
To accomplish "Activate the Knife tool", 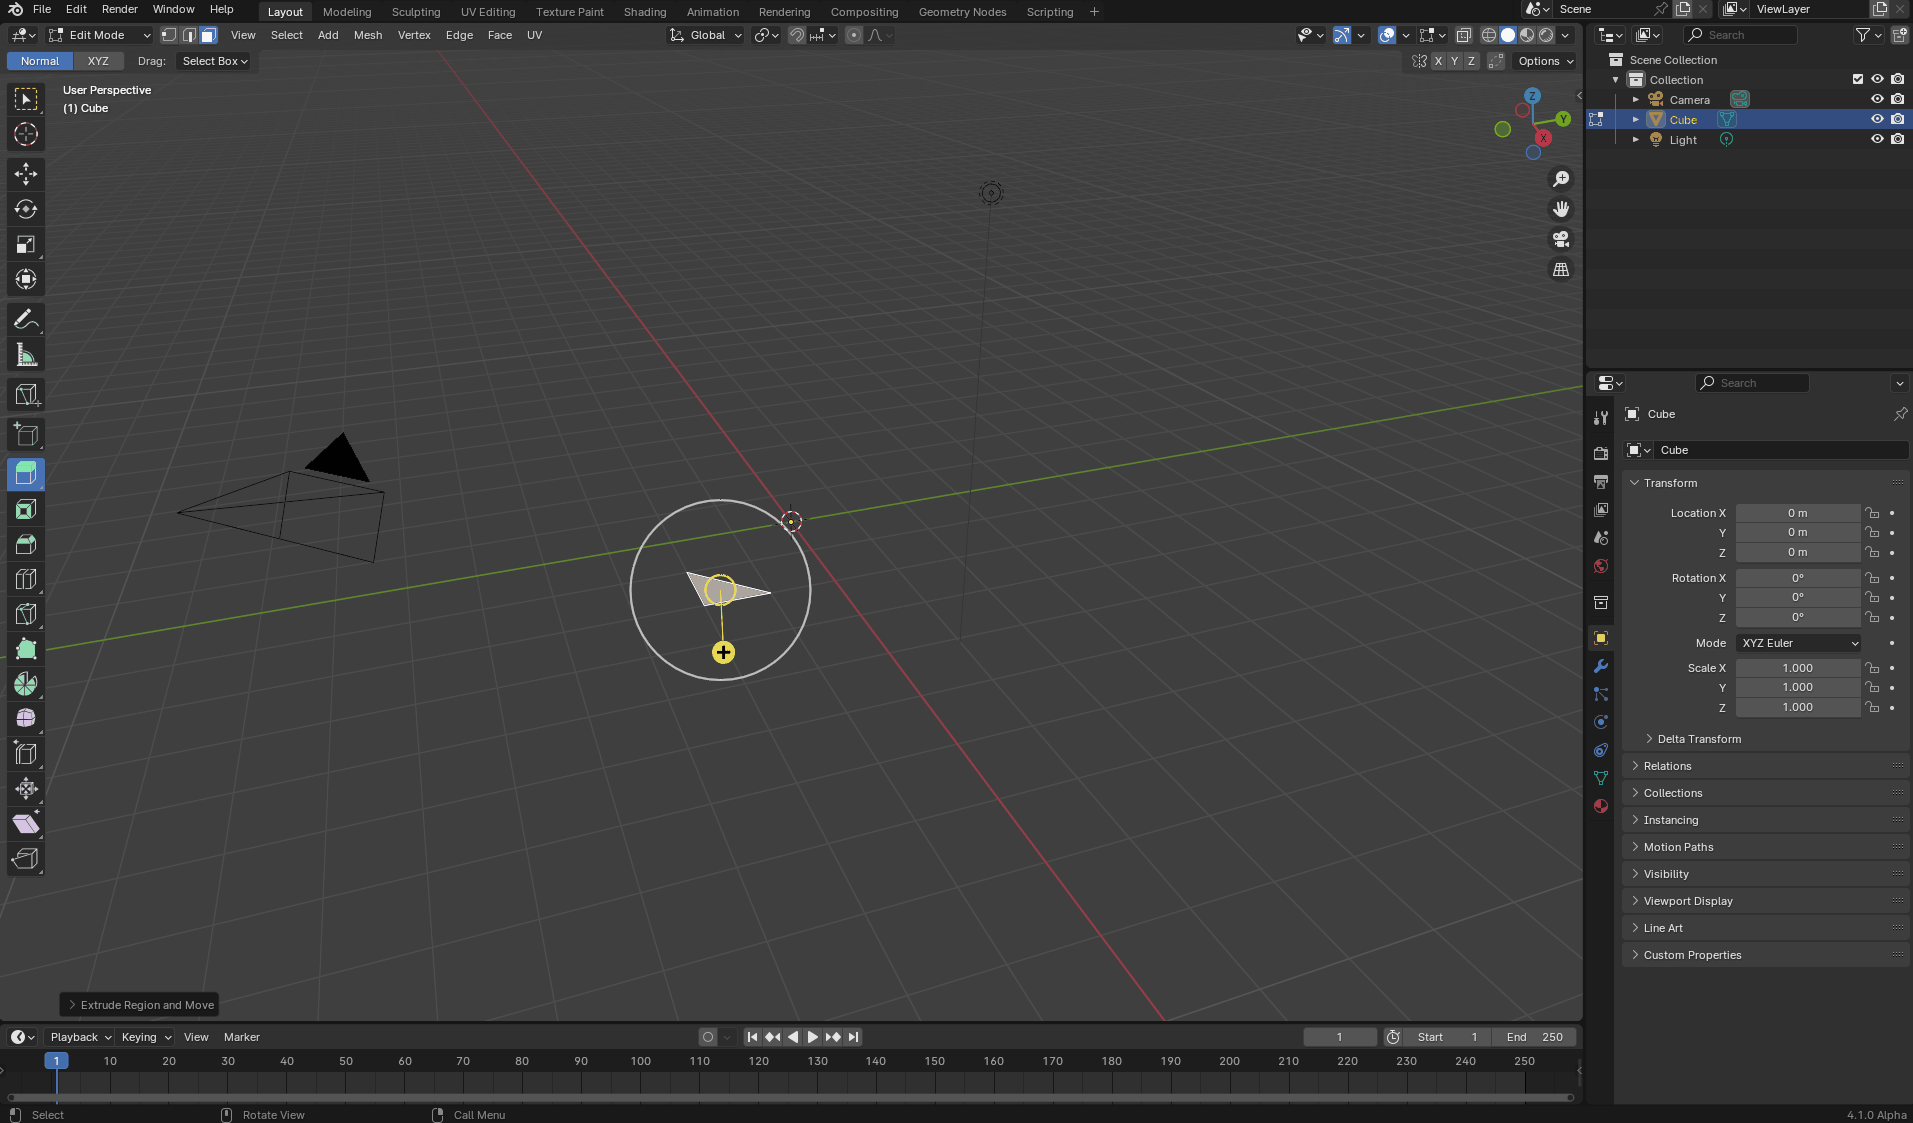I will (x=26, y=614).
